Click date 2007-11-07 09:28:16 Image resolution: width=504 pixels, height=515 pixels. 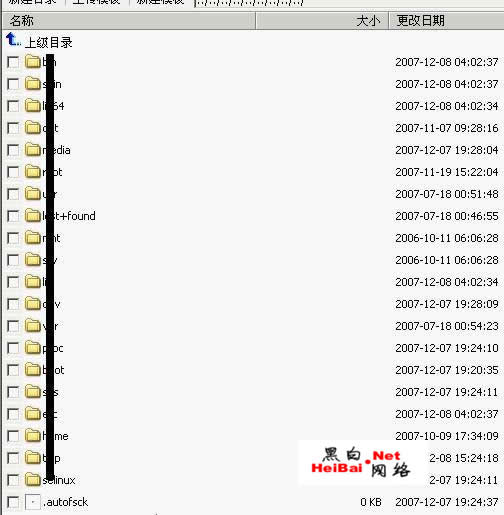point(447,128)
